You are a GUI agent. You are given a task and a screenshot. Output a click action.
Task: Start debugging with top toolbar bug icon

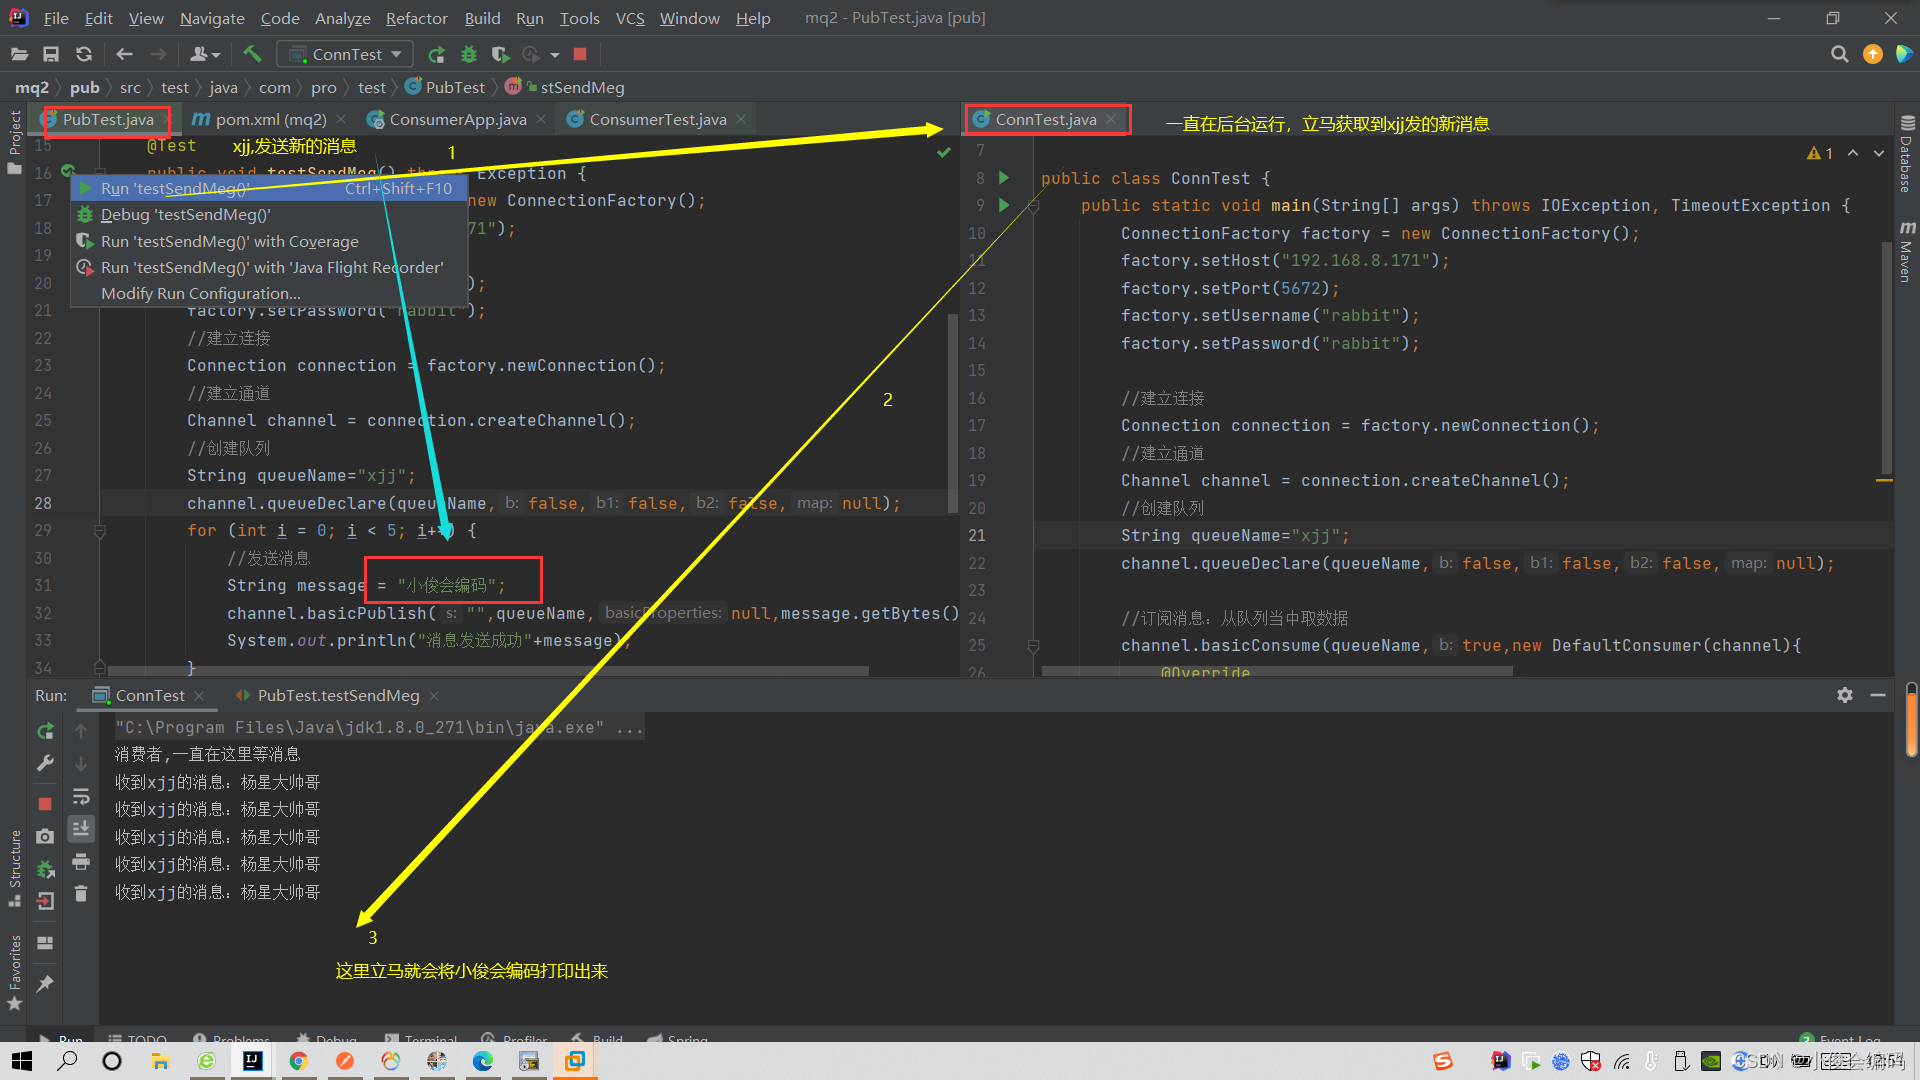point(469,54)
